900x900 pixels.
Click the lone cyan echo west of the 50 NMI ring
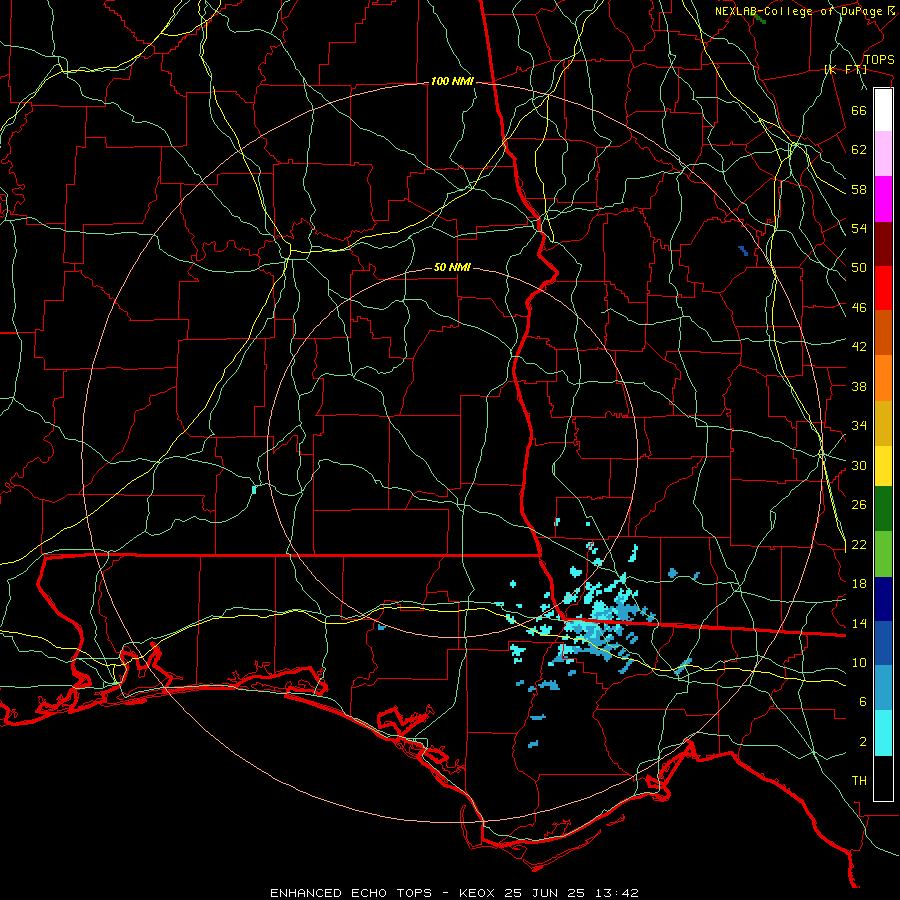(x=254, y=490)
